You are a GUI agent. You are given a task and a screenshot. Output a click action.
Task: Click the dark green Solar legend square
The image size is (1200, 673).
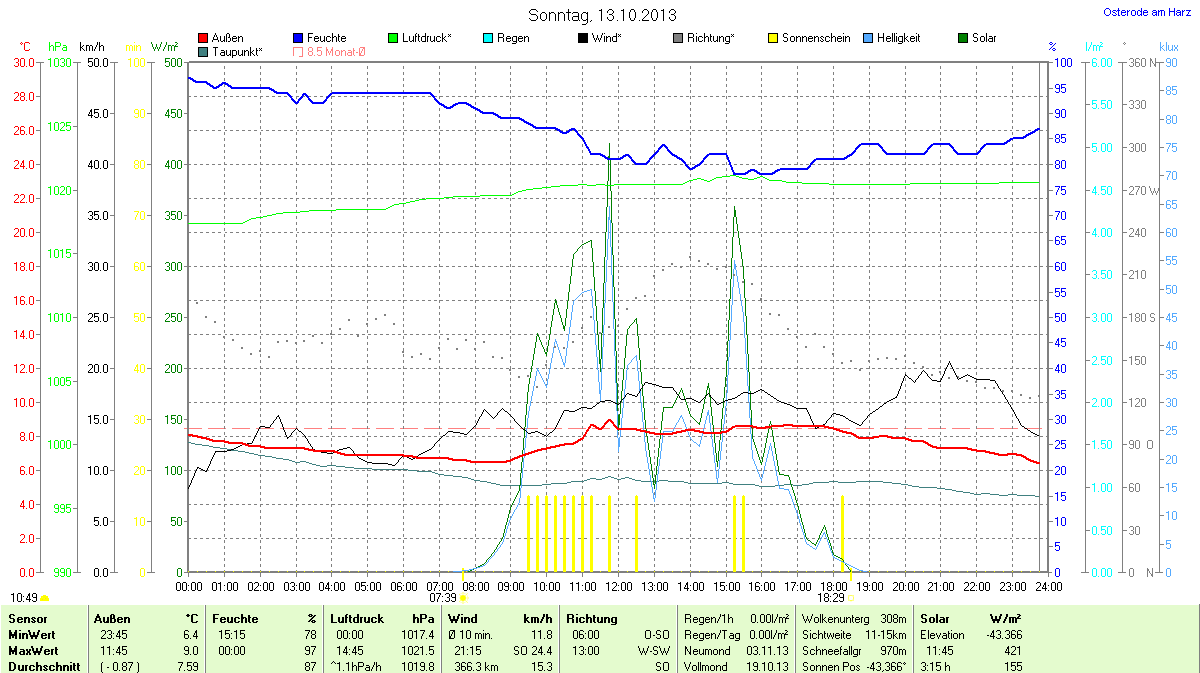(963, 38)
